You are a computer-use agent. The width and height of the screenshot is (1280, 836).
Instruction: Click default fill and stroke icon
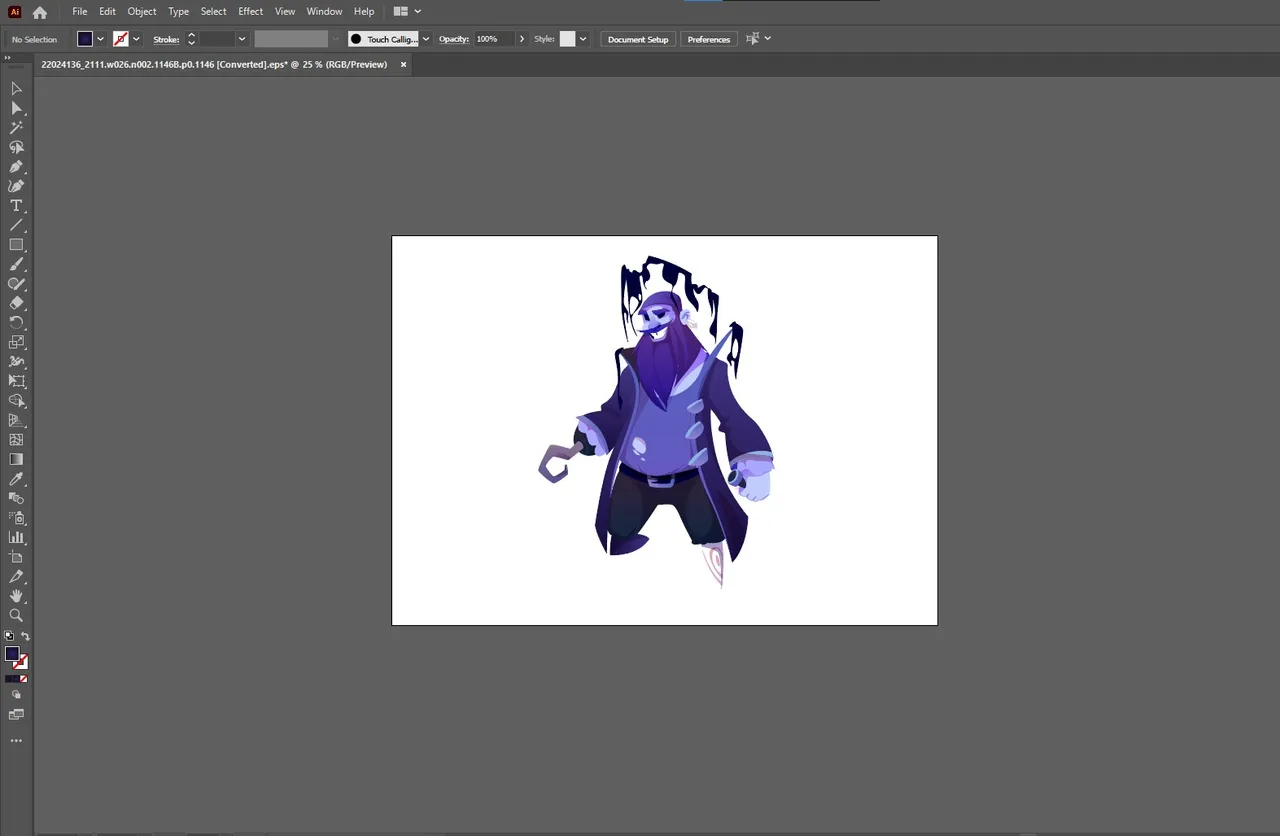click(x=9, y=636)
